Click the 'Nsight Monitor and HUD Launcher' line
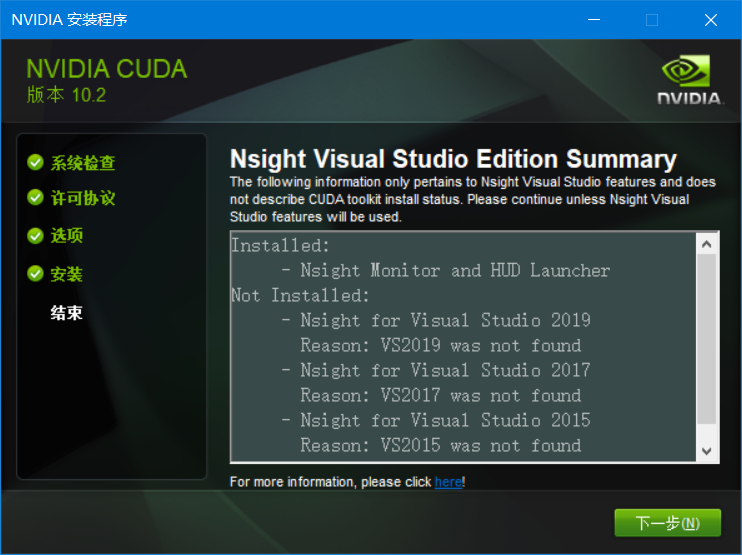Image resolution: width=742 pixels, height=555 pixels. click(x=455, y=271)
